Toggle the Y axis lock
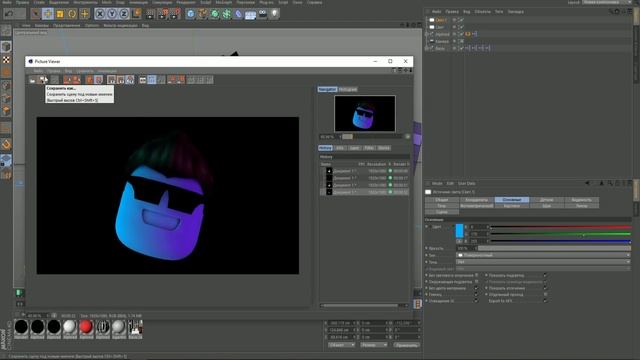This screenshot has height=360, width=640. click(x=112, y=14)
